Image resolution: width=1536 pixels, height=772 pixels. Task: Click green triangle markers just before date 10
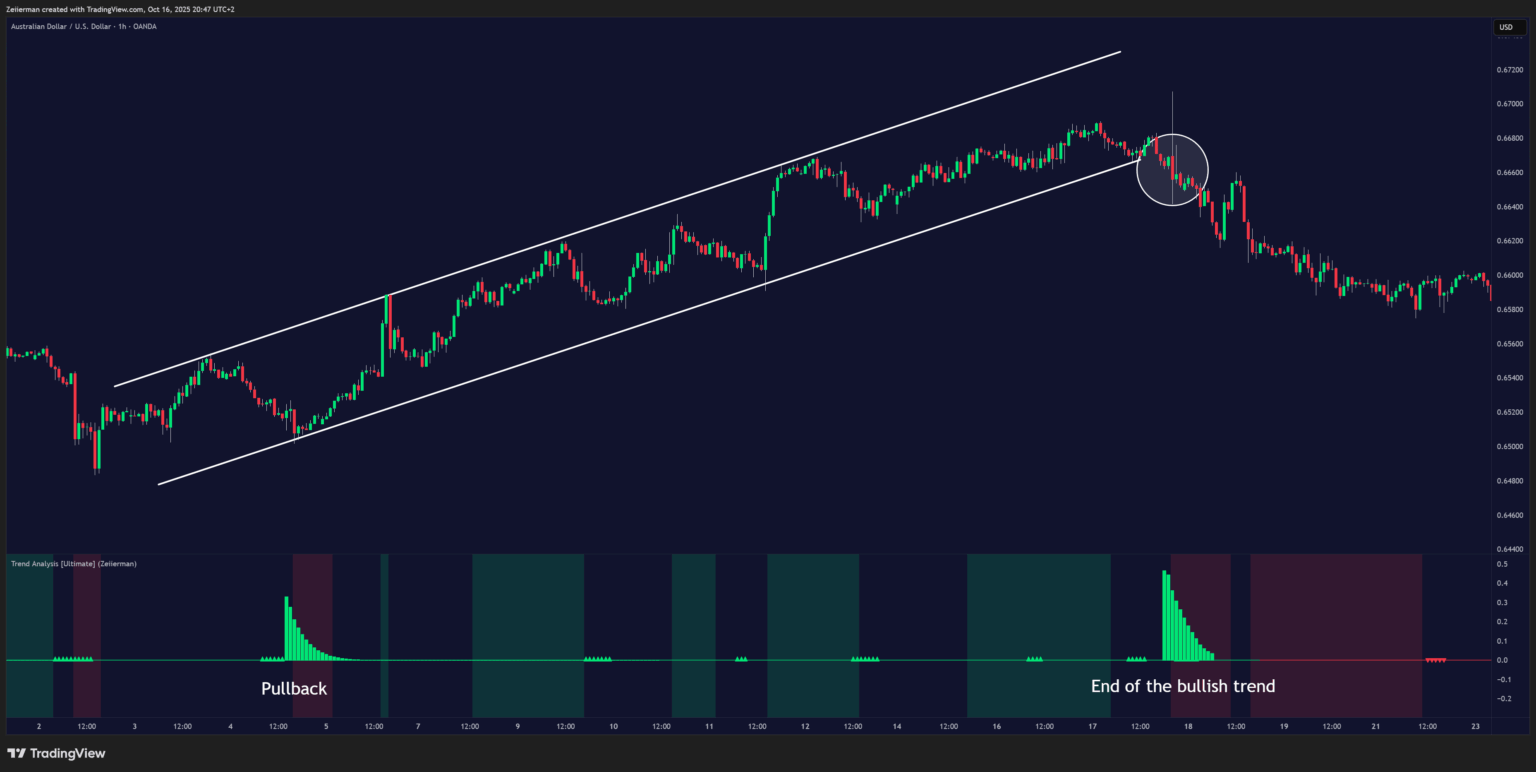(597, 659)
